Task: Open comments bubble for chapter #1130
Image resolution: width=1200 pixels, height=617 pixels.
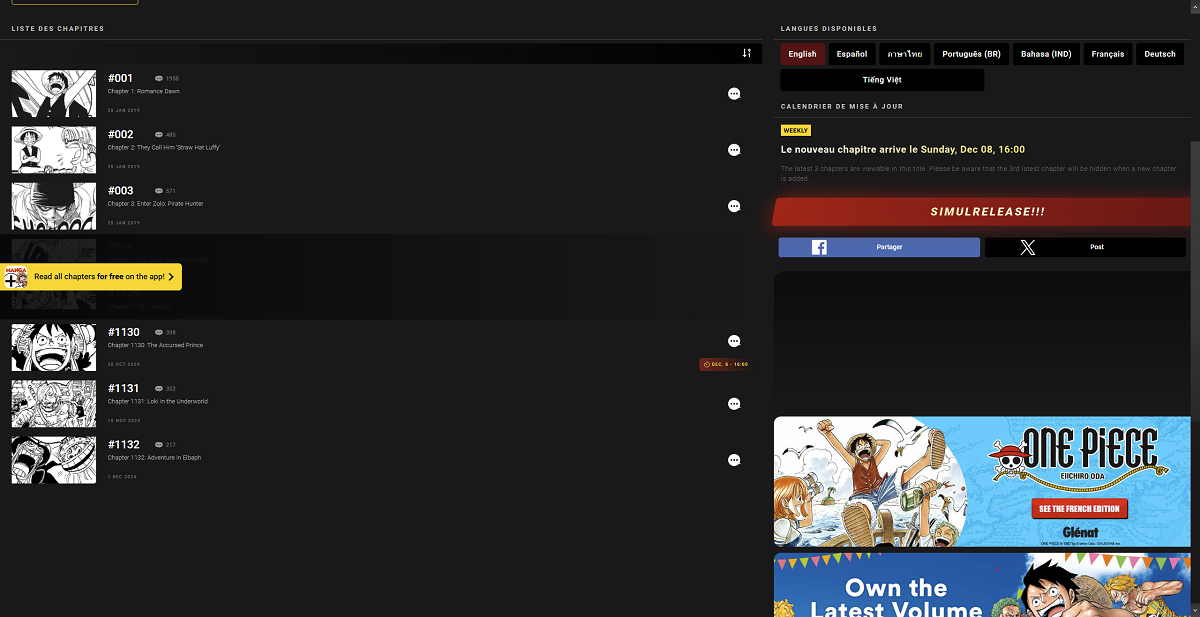Action: pos(734,341)
